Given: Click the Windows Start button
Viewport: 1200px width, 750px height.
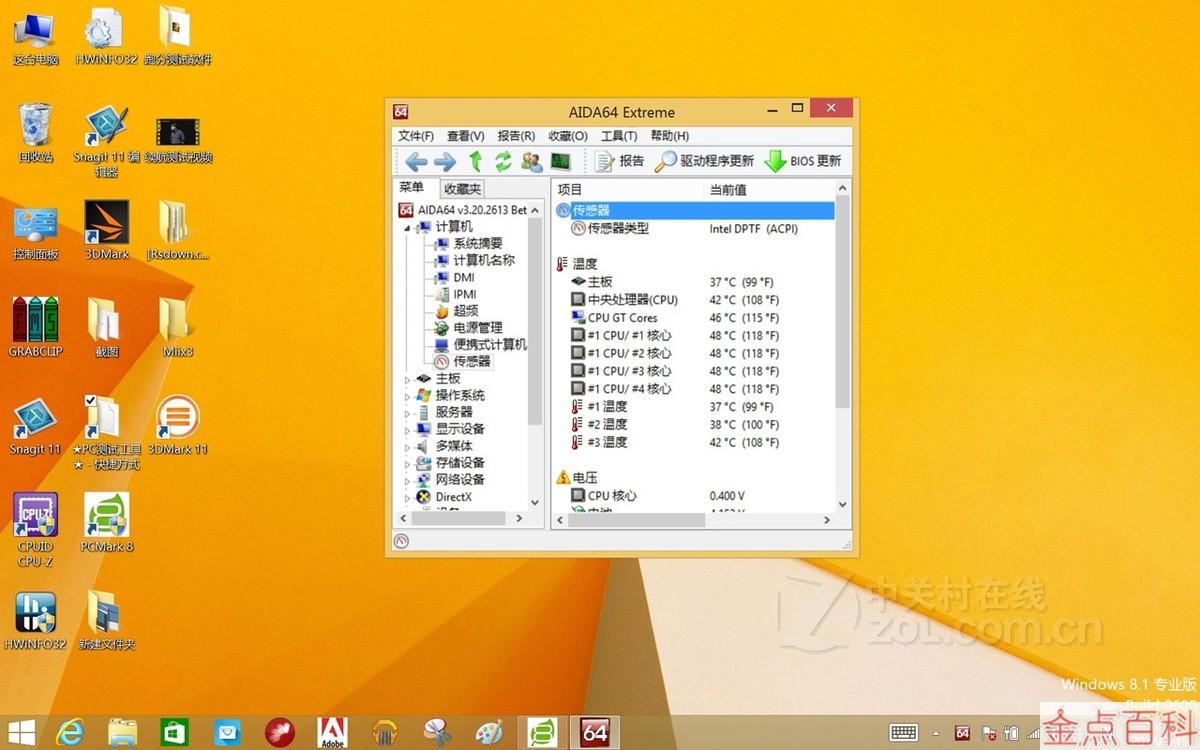Looking at the screenshot, I should click(x=20, y=732).
